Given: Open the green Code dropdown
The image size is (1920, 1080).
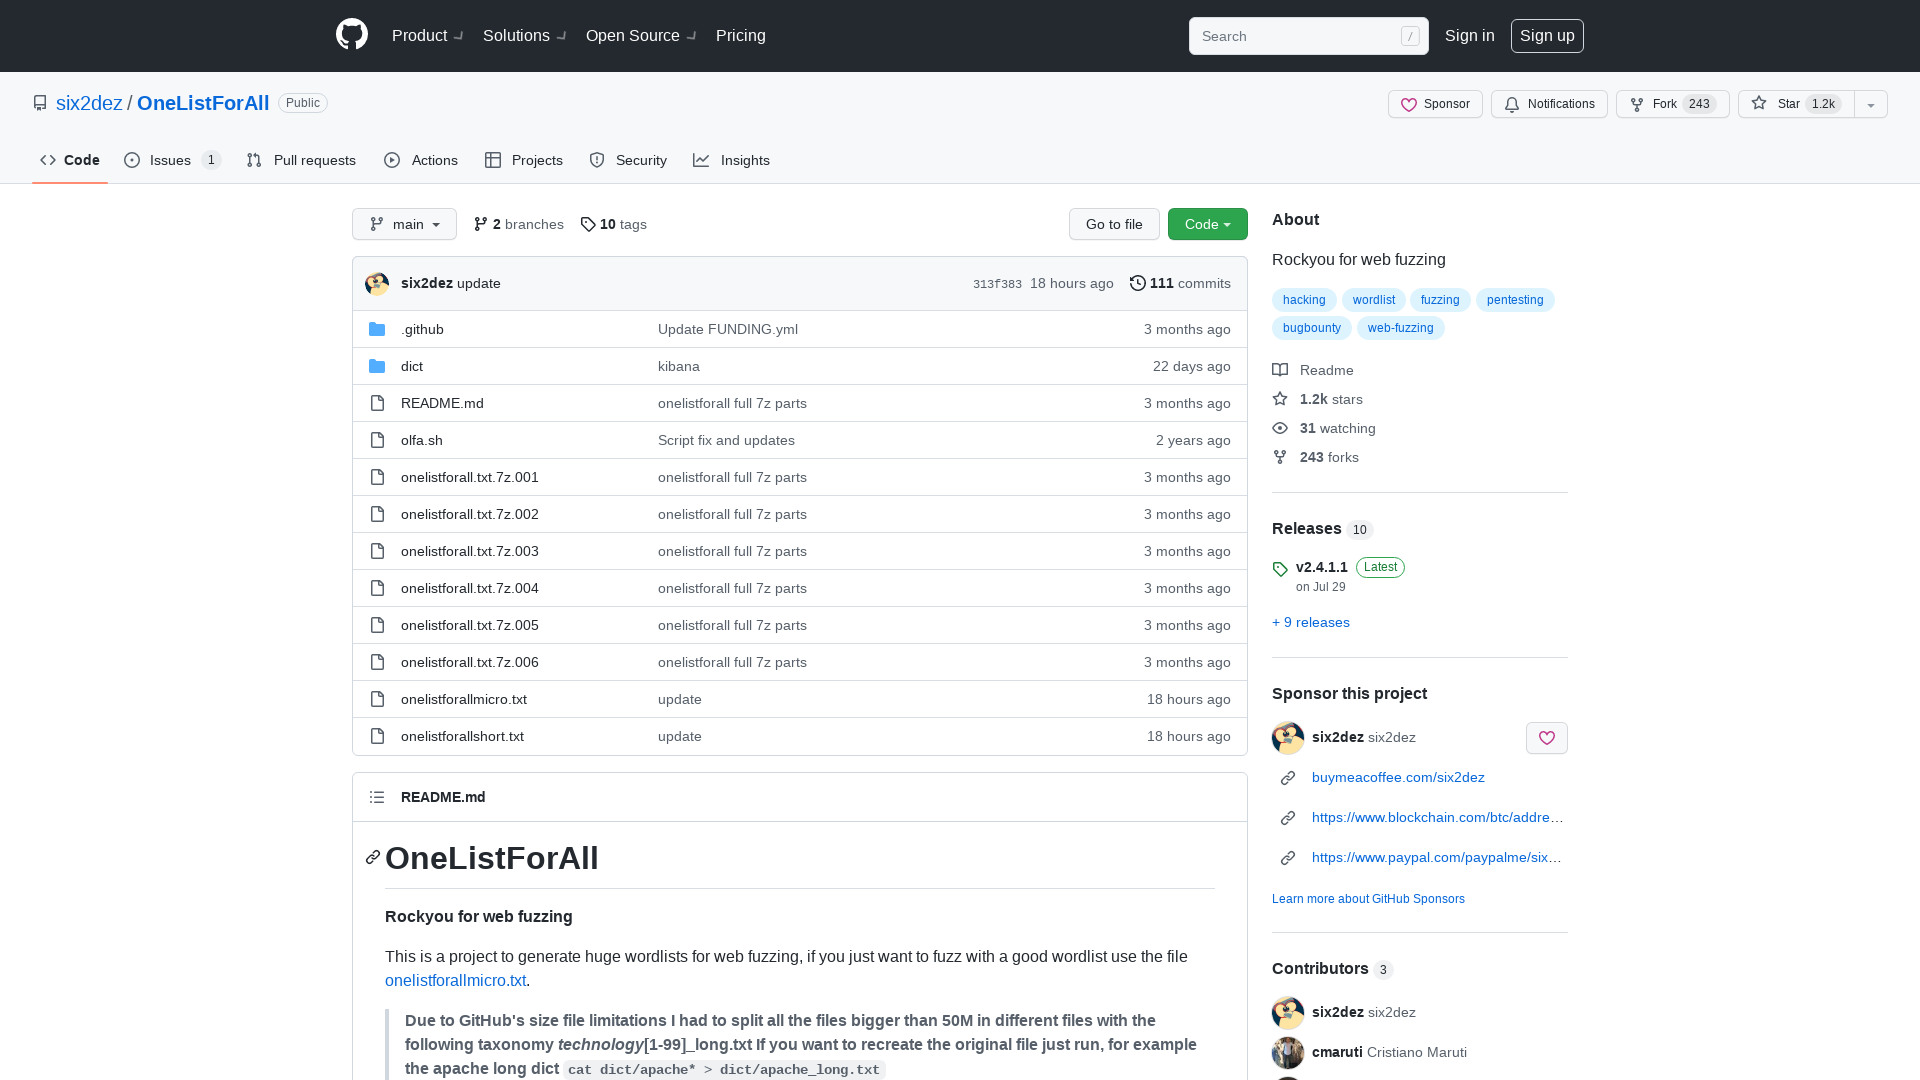Looking at the screenshot, I should [1207, 224].
